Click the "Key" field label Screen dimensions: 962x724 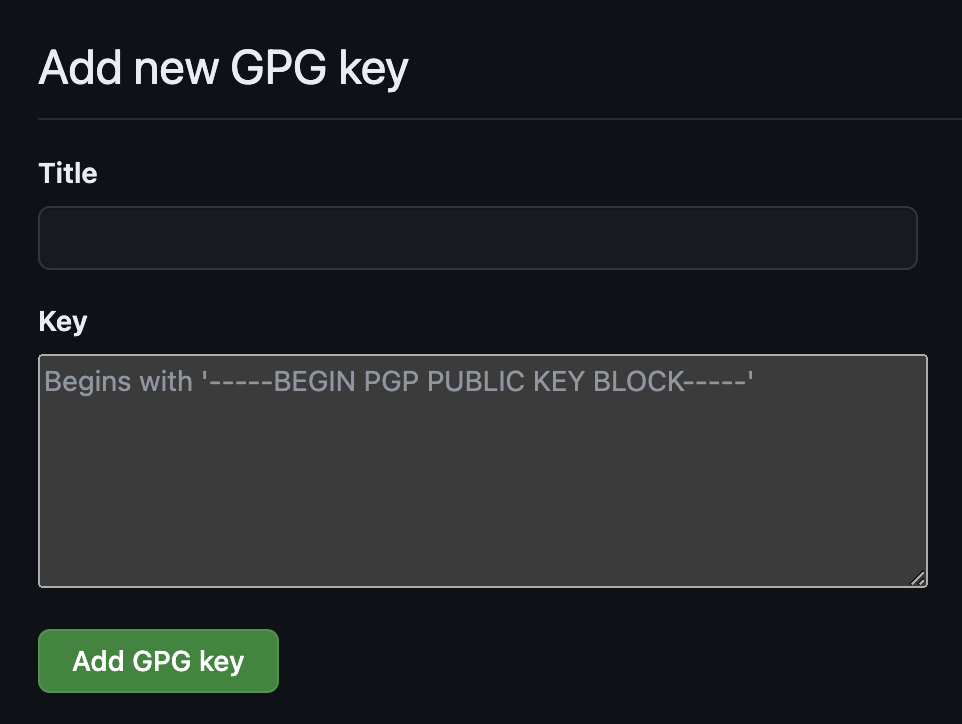(x=63, y=322)
